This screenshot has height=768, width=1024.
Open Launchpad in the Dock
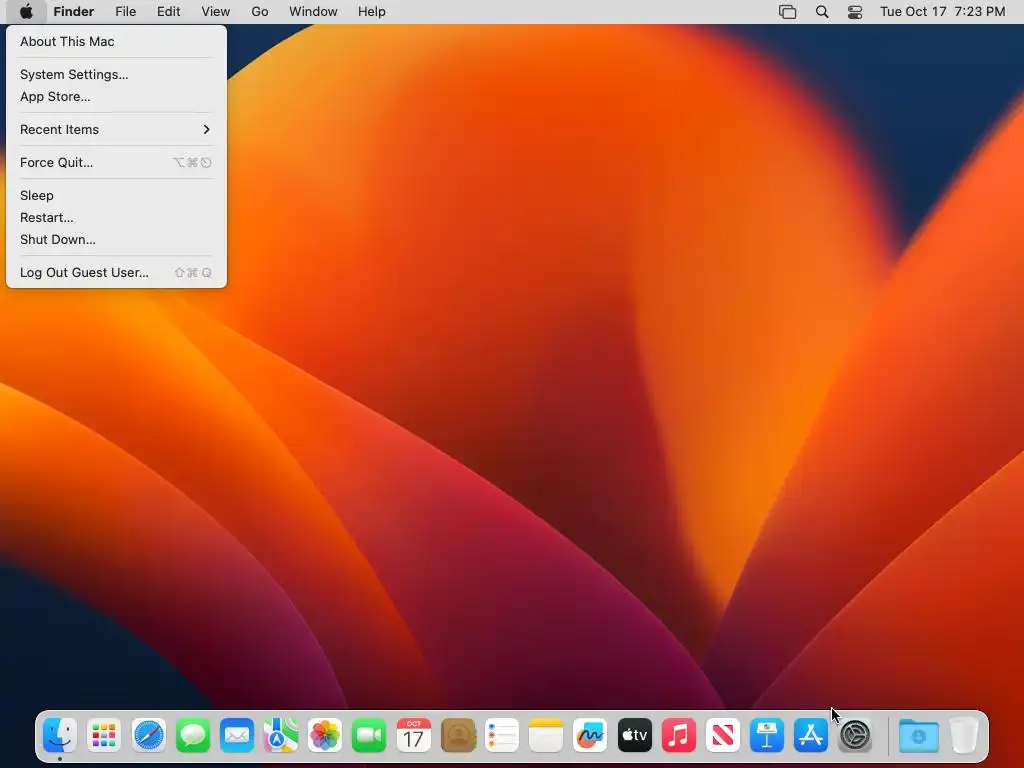[104, 735]
